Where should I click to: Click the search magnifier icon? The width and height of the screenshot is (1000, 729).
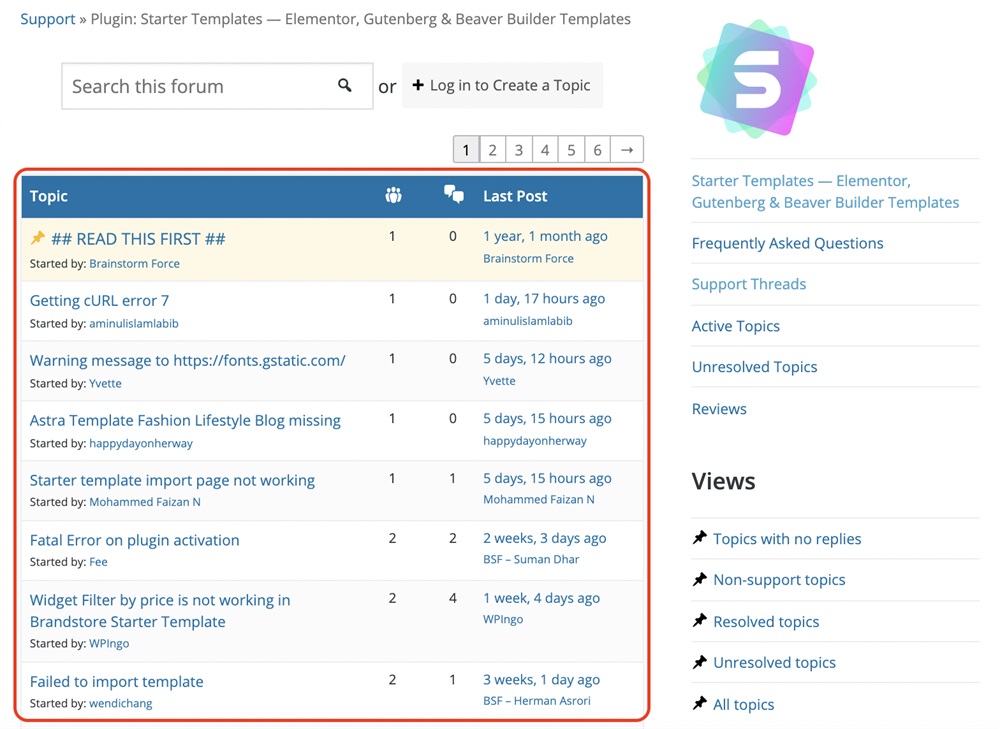(345, 86)
